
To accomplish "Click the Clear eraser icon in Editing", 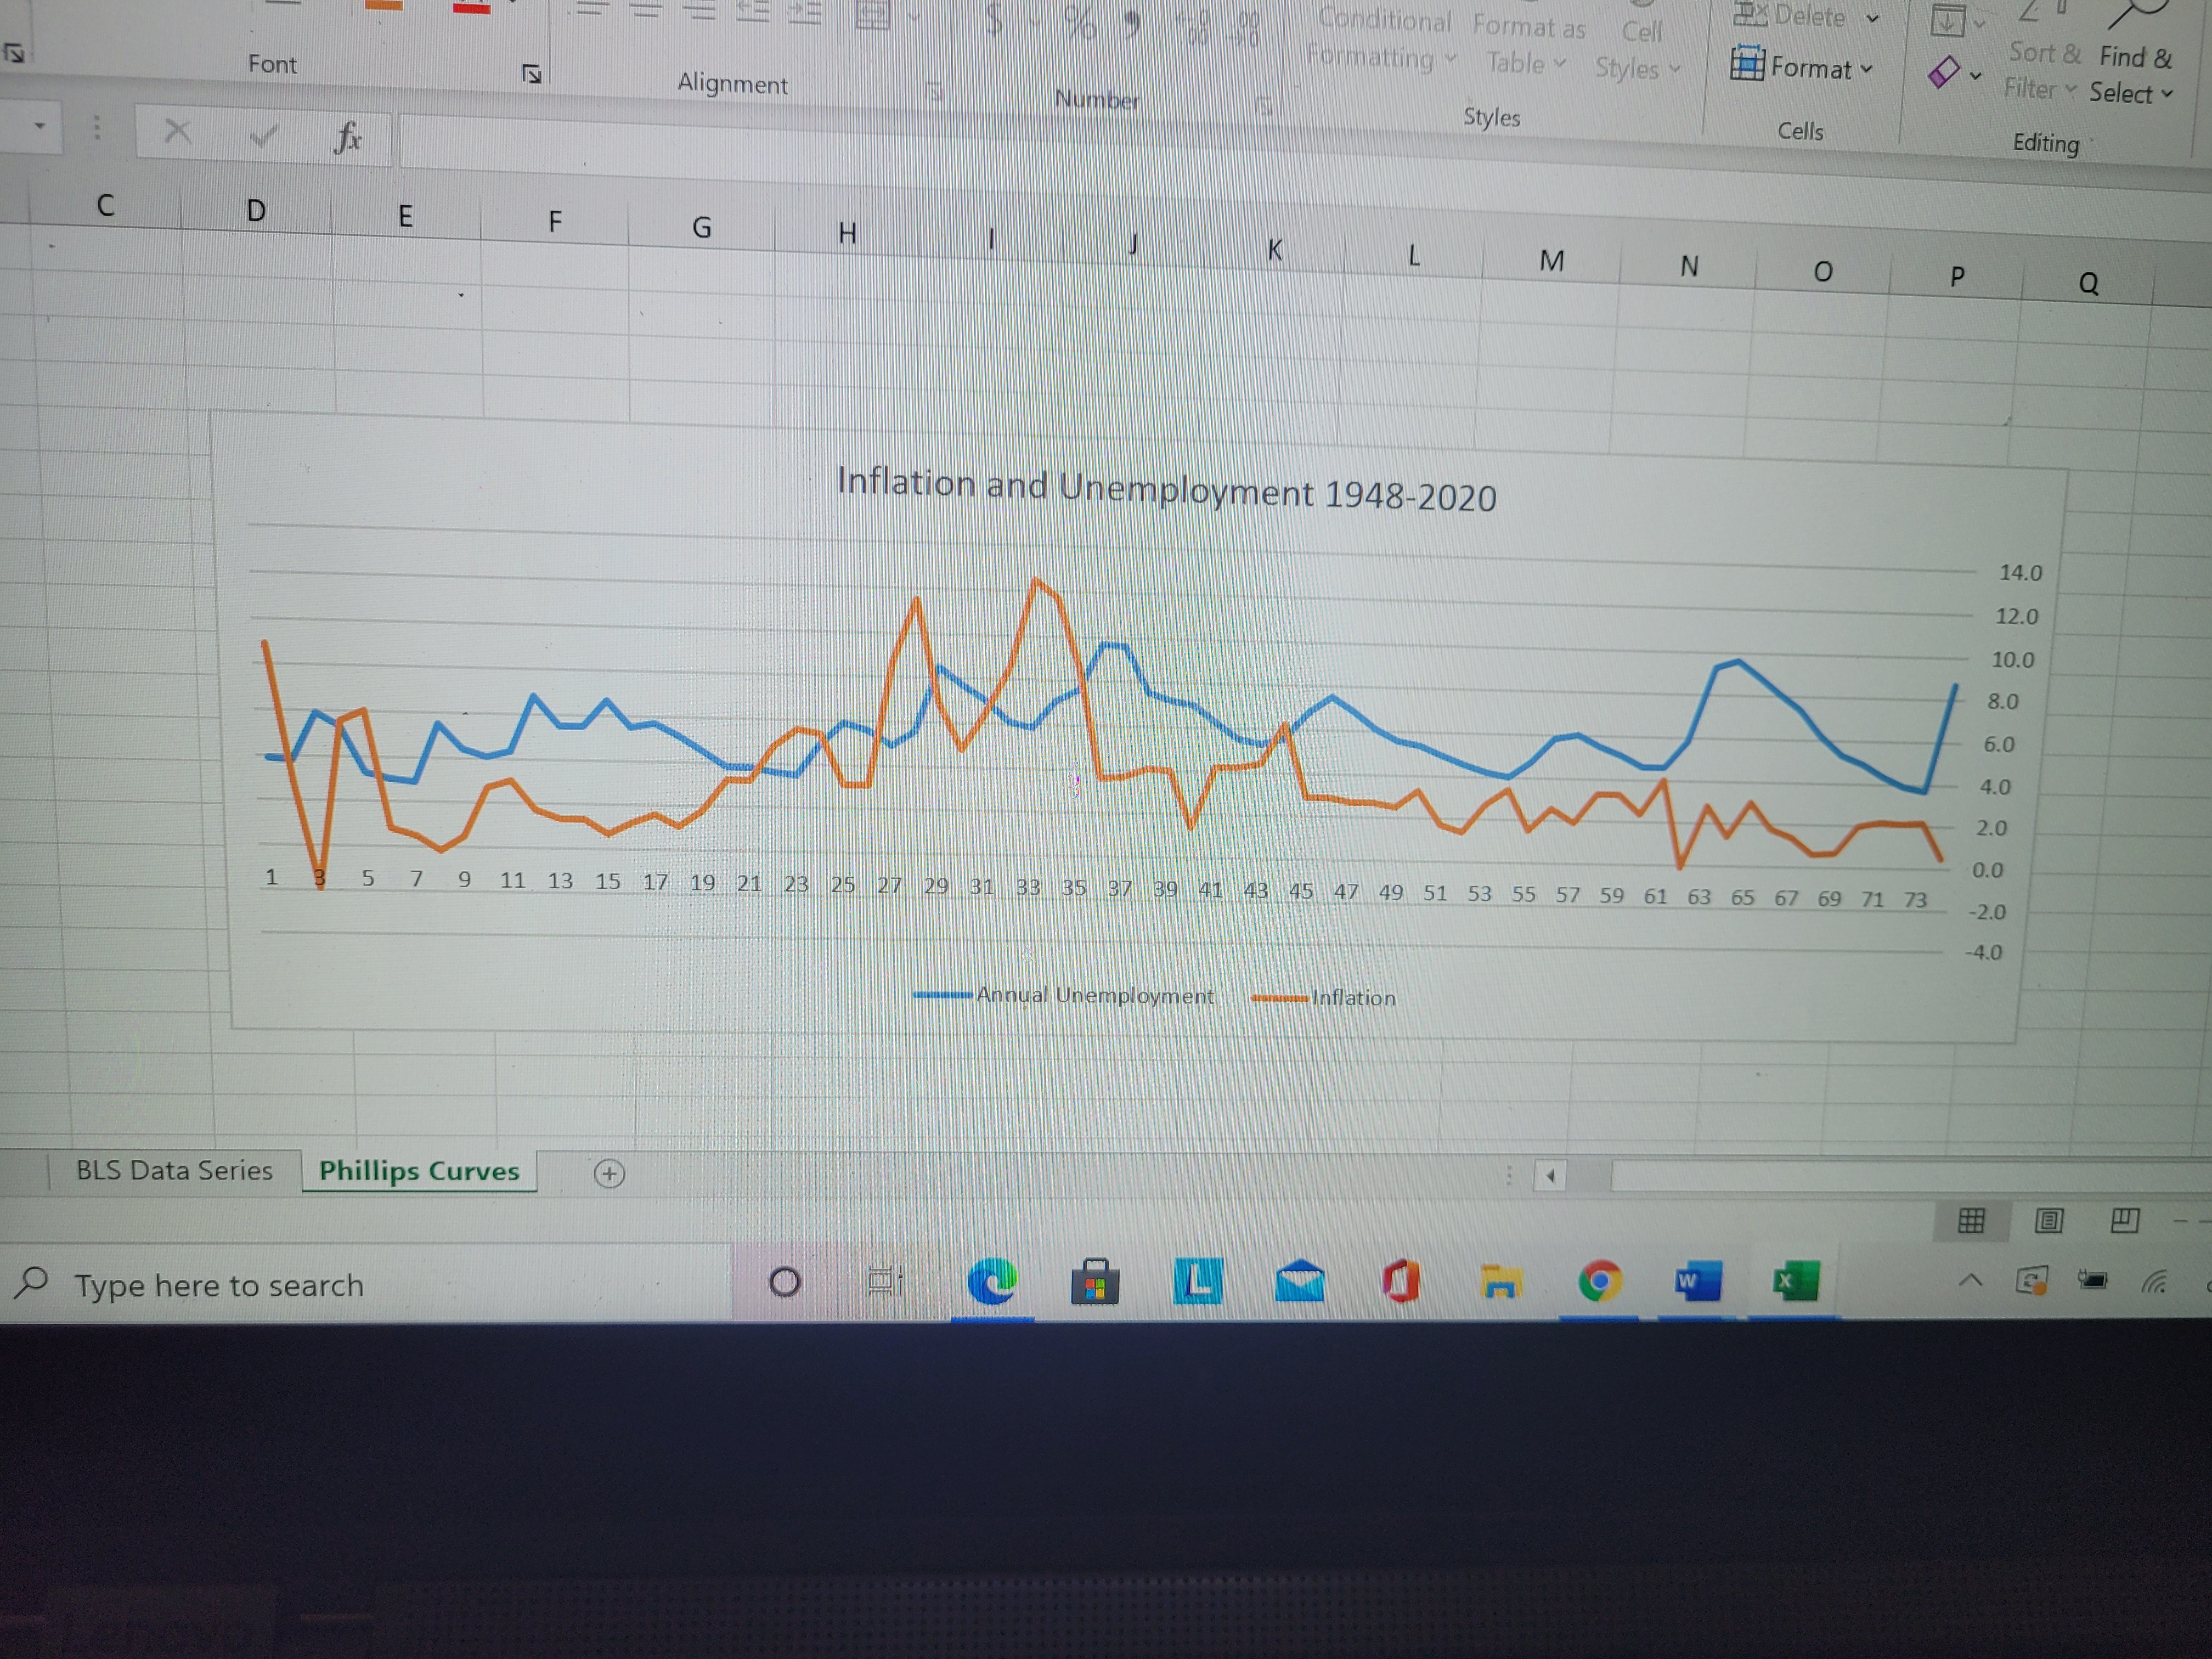I will click(x=1943, y=73).
